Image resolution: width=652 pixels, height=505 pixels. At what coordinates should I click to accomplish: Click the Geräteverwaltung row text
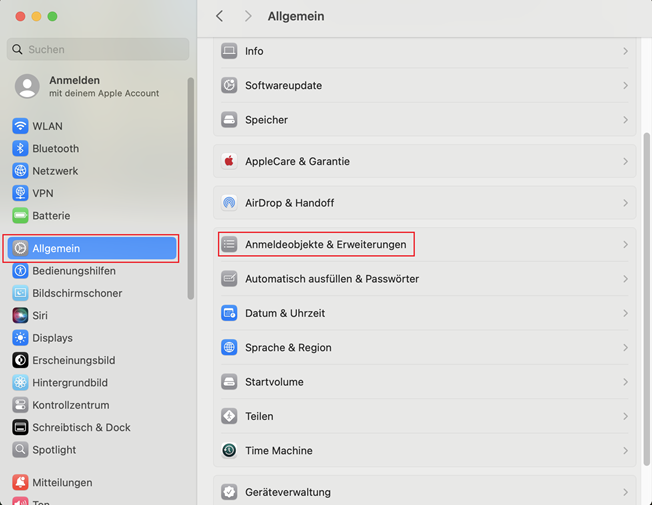(288, 492)
